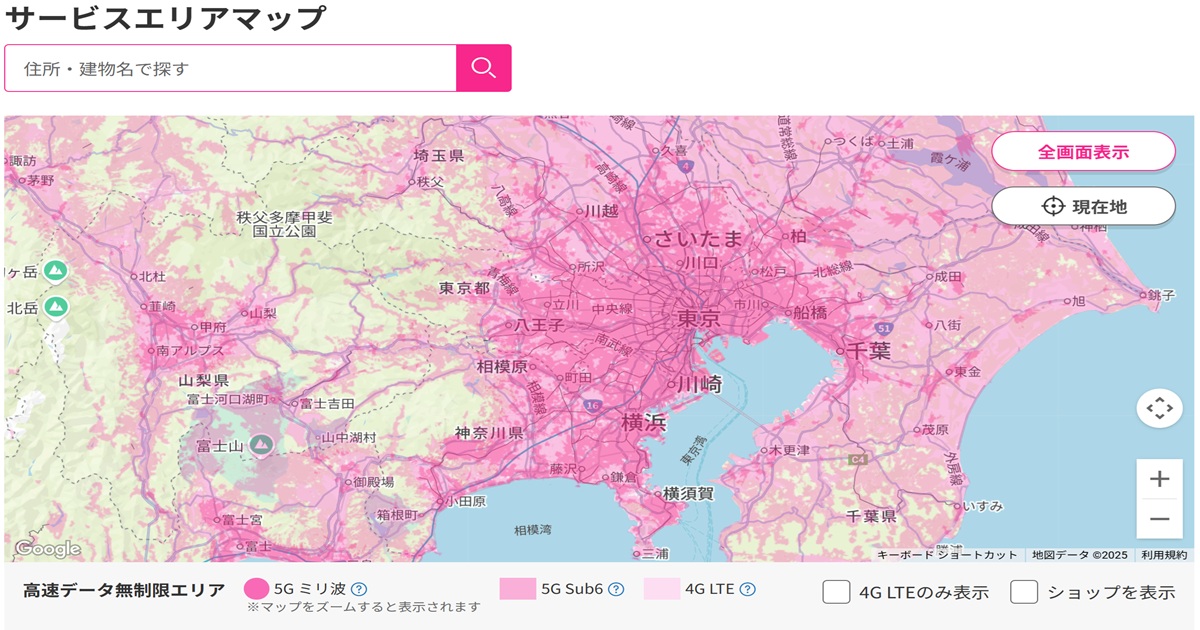1200x630 pixels.
Task: Click the 4G LTE legend color swatch
Action: (662, 589)
